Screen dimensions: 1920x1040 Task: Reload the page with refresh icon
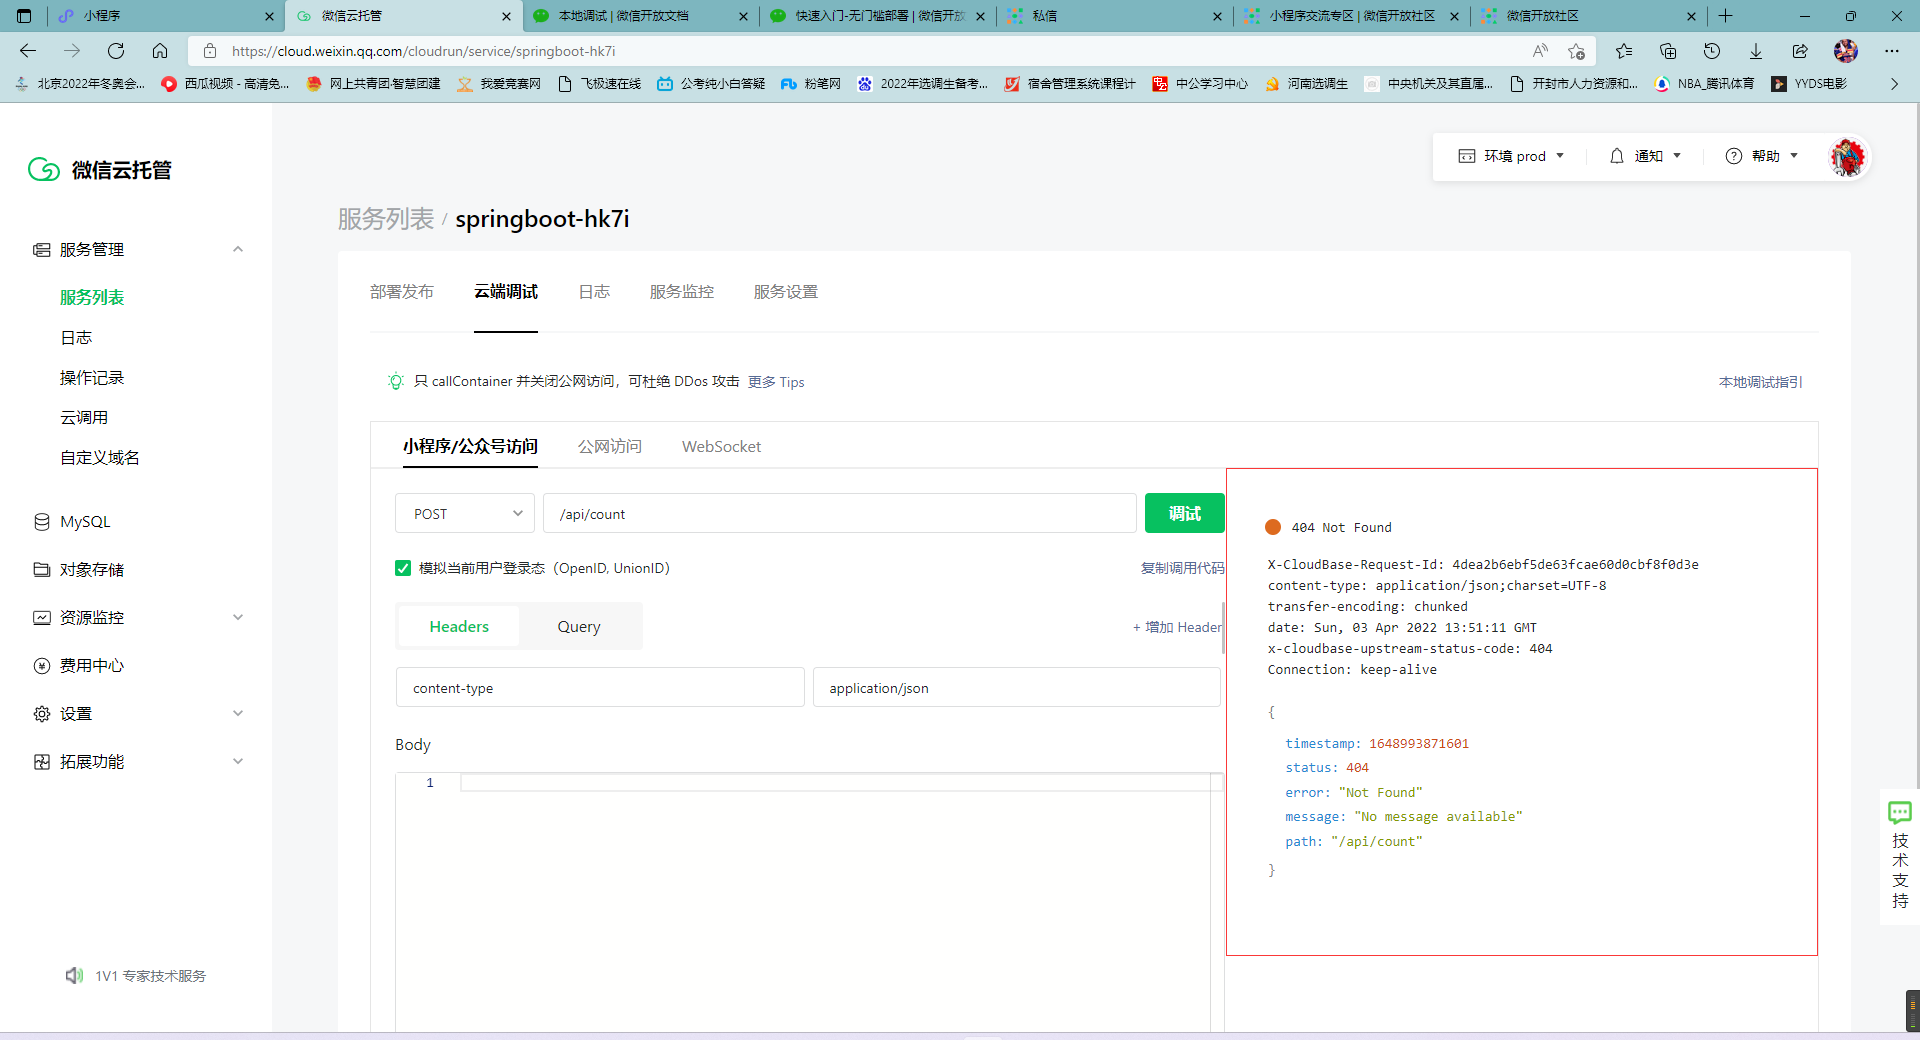(116, 51)
